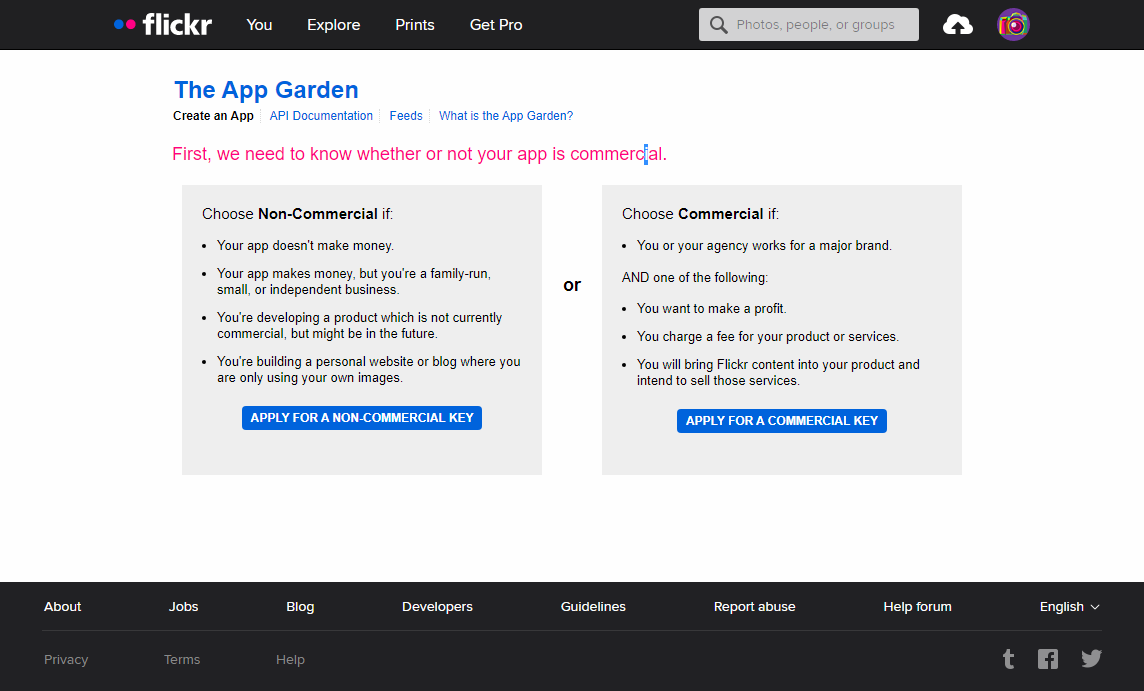Click the search magnifier icon
The height and width of the screenshot is (691, 1144).
click(x=719, y=25)
